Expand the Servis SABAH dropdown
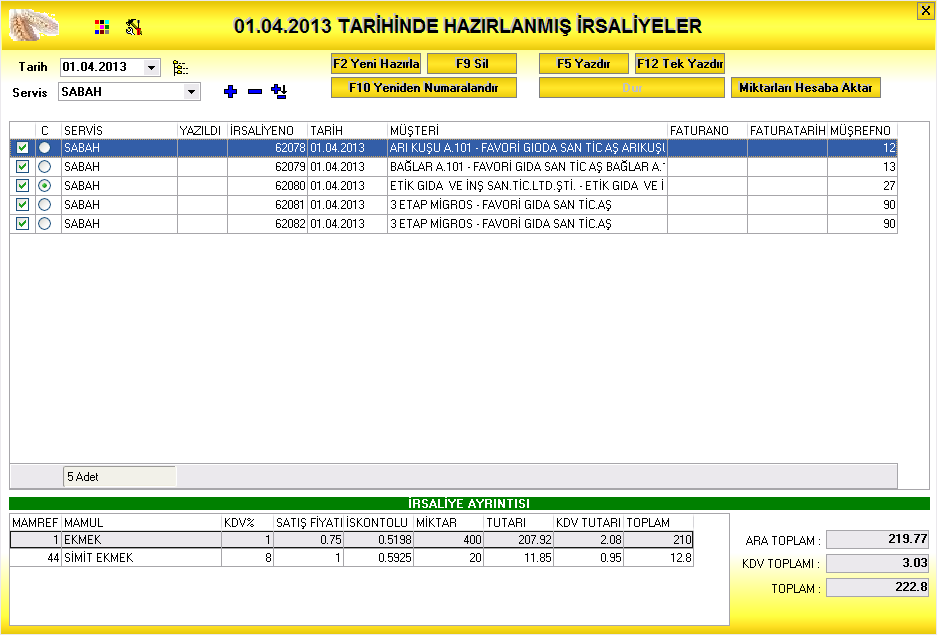This screenshot has width=937, height=635. [191, 92]
